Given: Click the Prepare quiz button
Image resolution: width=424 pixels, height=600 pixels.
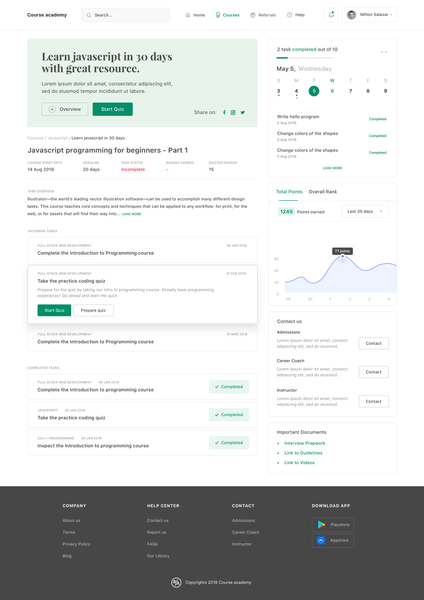Looking at the screenshot, I should [x=93, y=310].
